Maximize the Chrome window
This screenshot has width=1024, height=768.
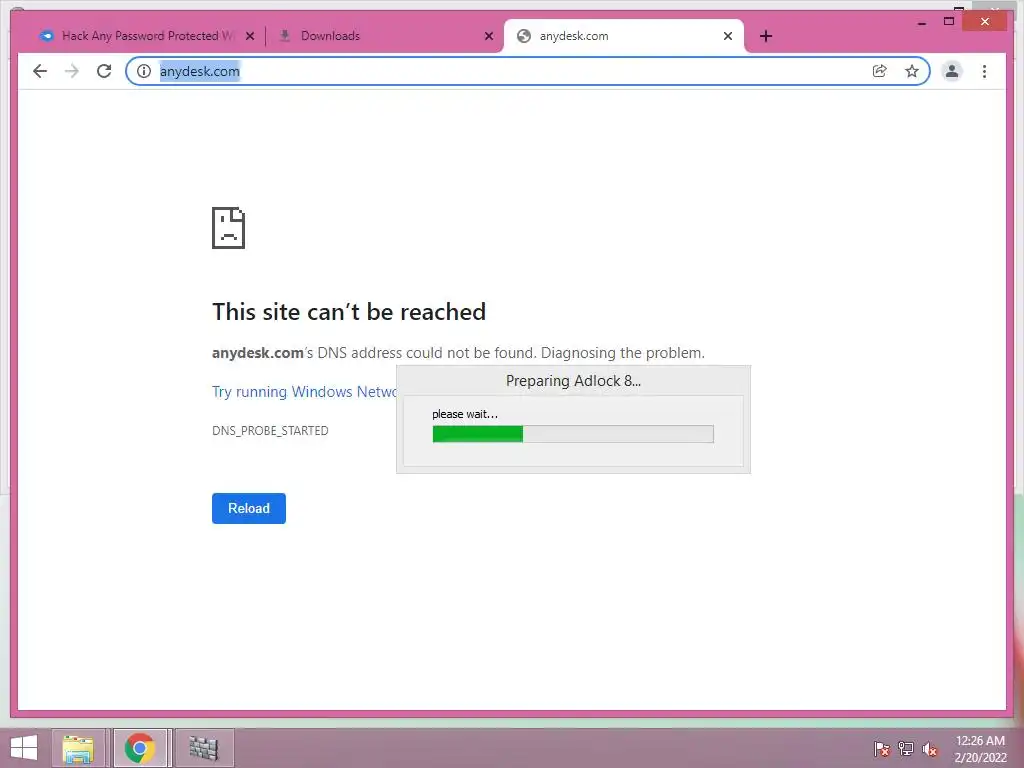949,22
